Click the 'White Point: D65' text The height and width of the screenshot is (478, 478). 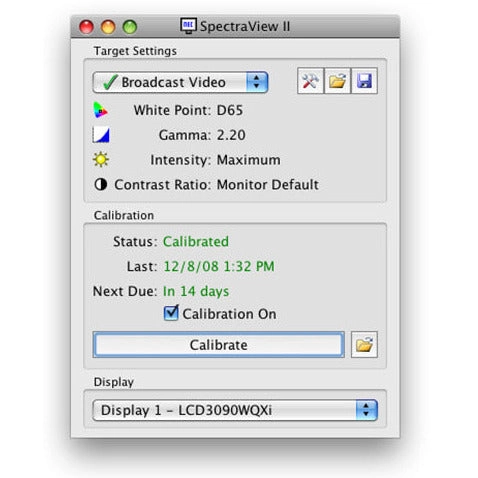click(188, 110)
